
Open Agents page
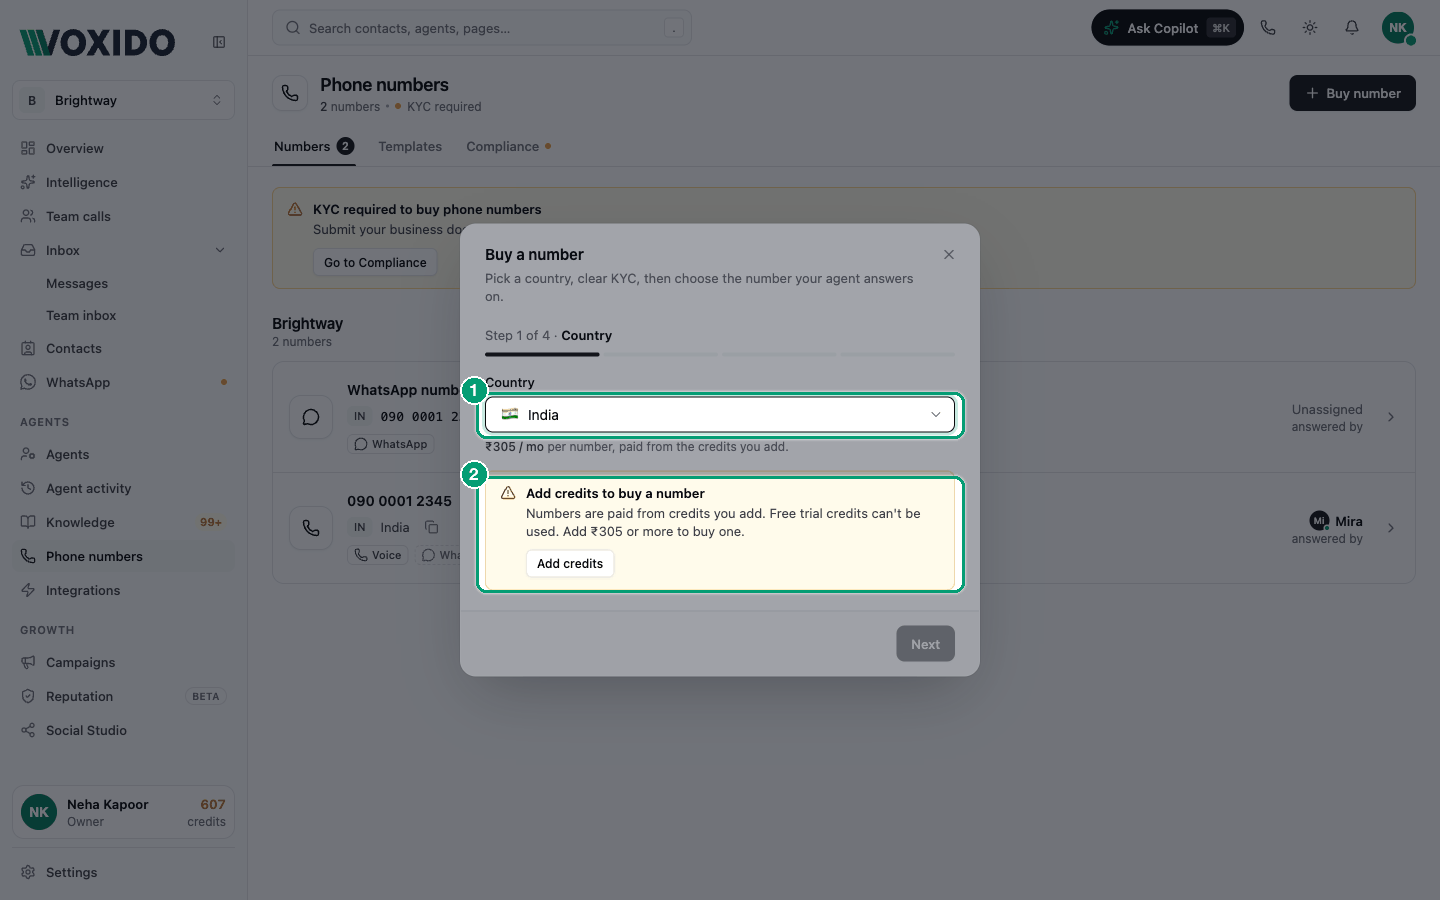pyautogui.click(x=124, y=454)
